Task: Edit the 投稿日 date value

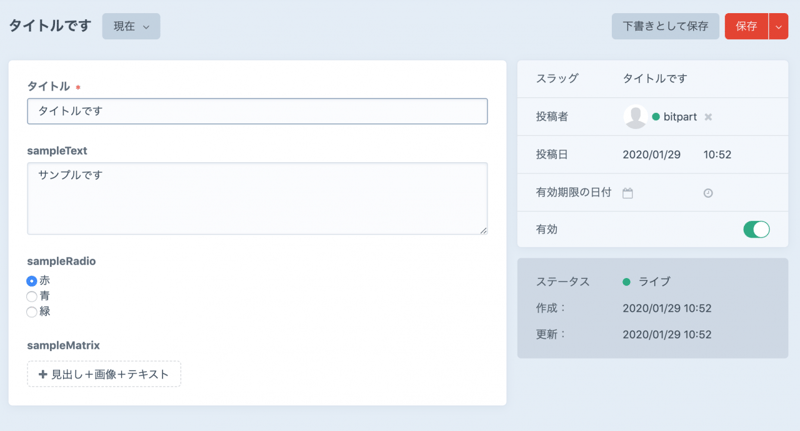Action: click(651, 155)
